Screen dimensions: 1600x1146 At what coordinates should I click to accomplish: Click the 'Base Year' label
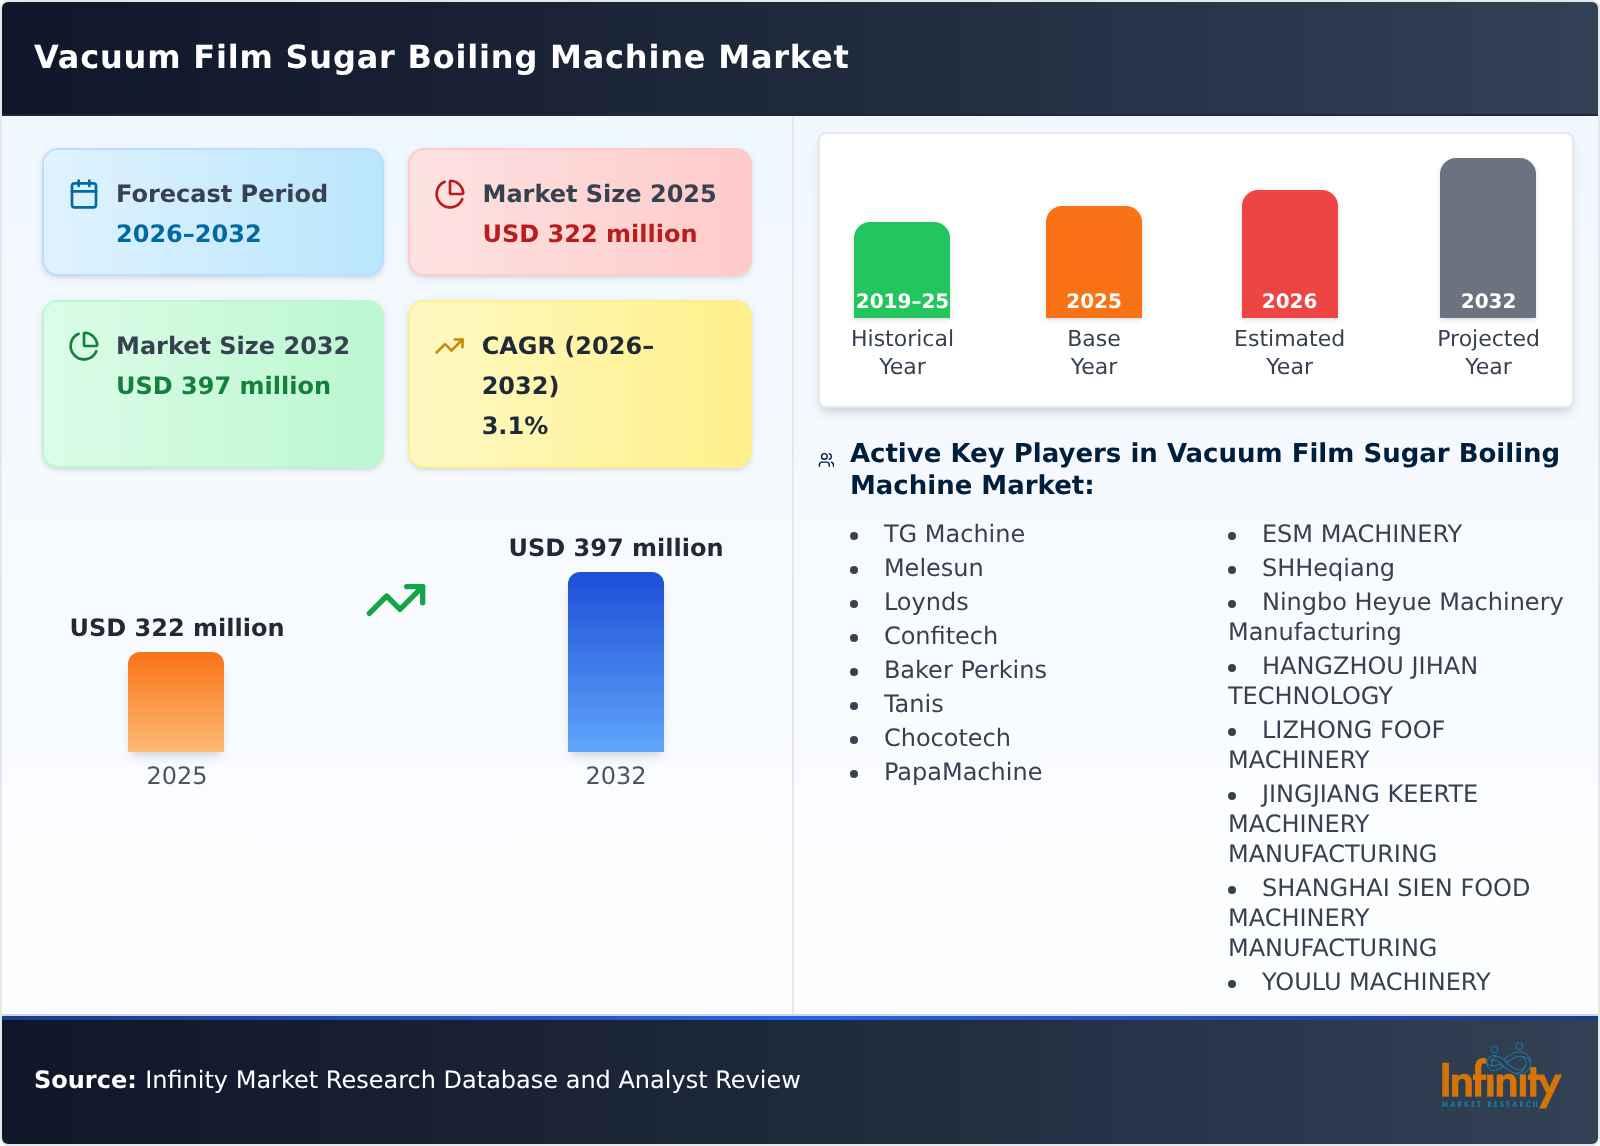[1094, 353]
